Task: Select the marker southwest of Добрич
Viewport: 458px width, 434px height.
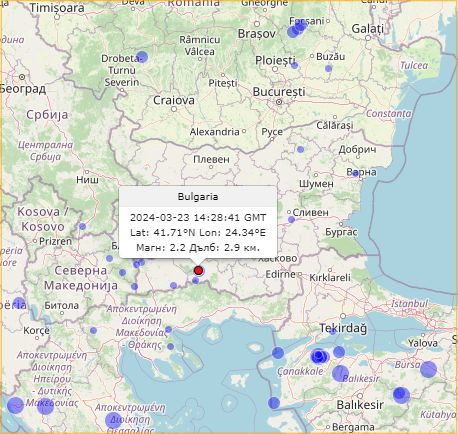Action: [300, 149]
